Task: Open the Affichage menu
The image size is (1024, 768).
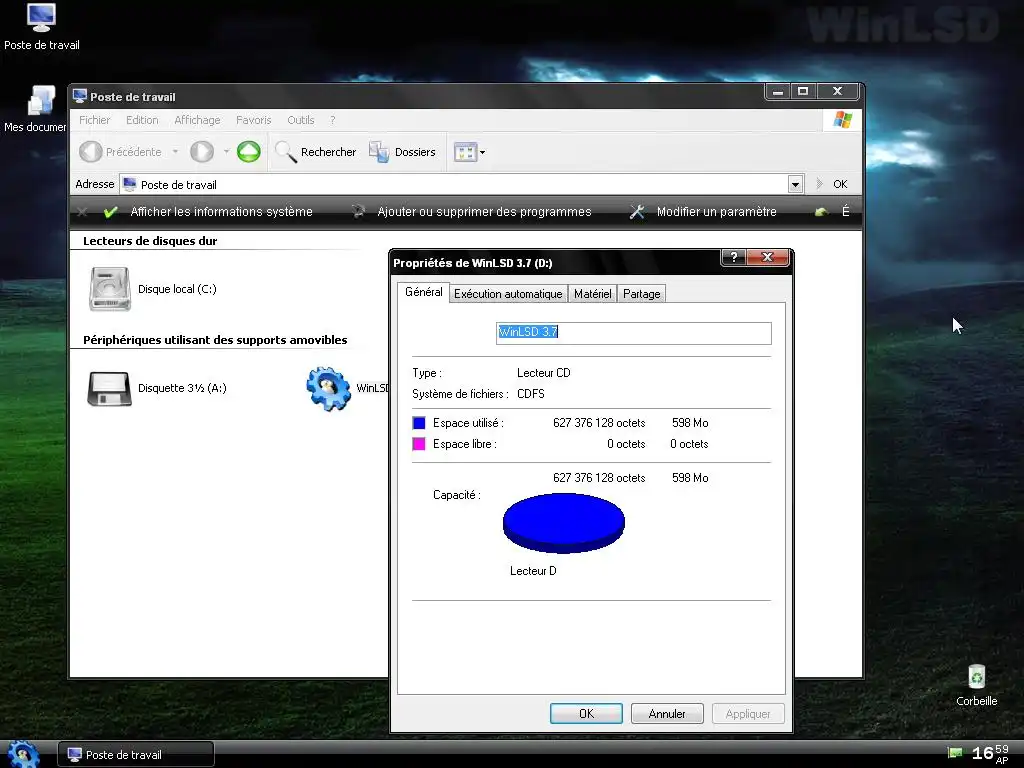Action: pos(197,120)
